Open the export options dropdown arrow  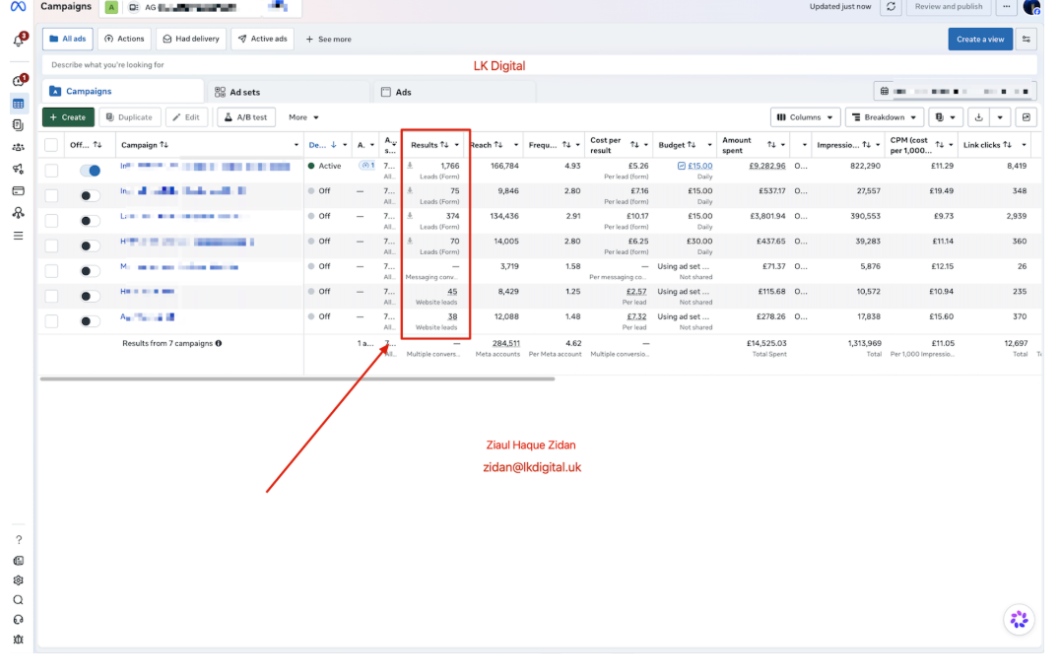click(1000, 118)
